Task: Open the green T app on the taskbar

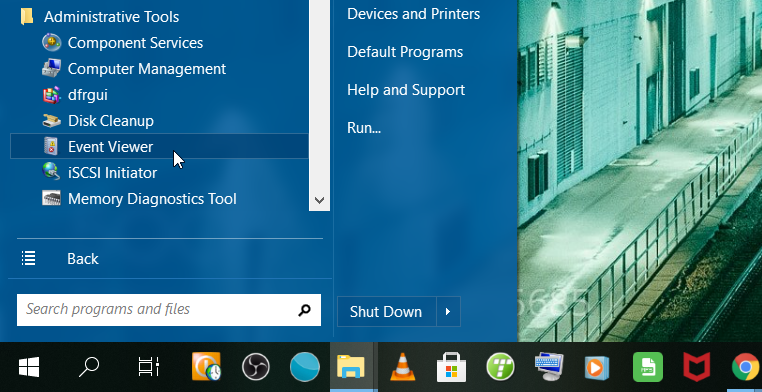Action: (x=501, y=367)
